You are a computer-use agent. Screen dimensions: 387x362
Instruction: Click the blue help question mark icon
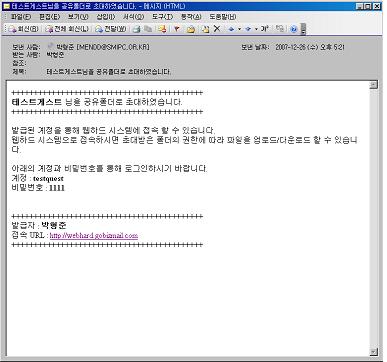click(x=294, y=29)
